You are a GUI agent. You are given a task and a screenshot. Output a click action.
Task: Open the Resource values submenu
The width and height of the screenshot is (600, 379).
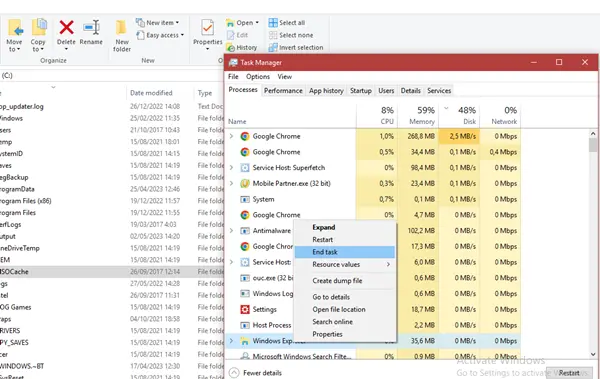point(345,265)
